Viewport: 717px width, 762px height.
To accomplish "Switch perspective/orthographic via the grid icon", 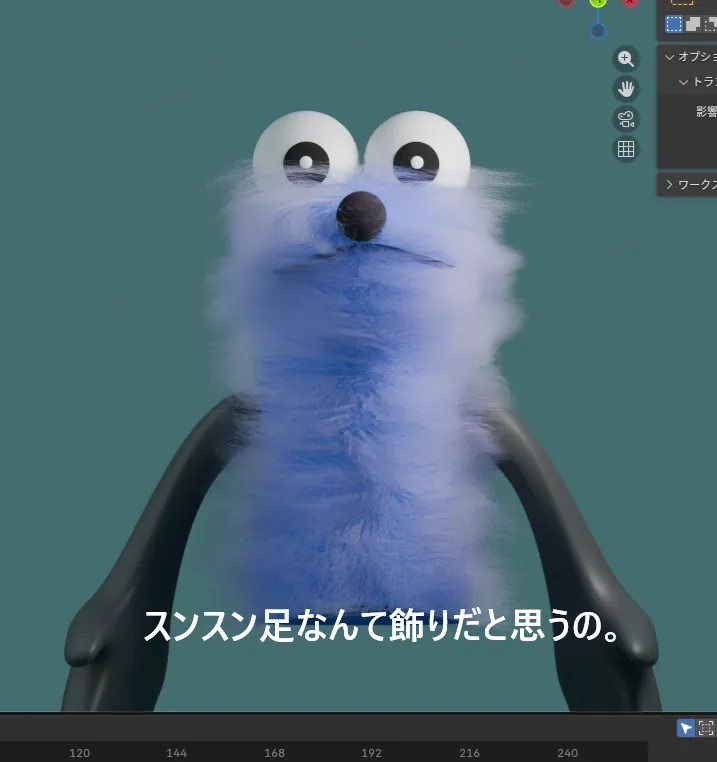I will pyautogui.click(x=626, y=149).
